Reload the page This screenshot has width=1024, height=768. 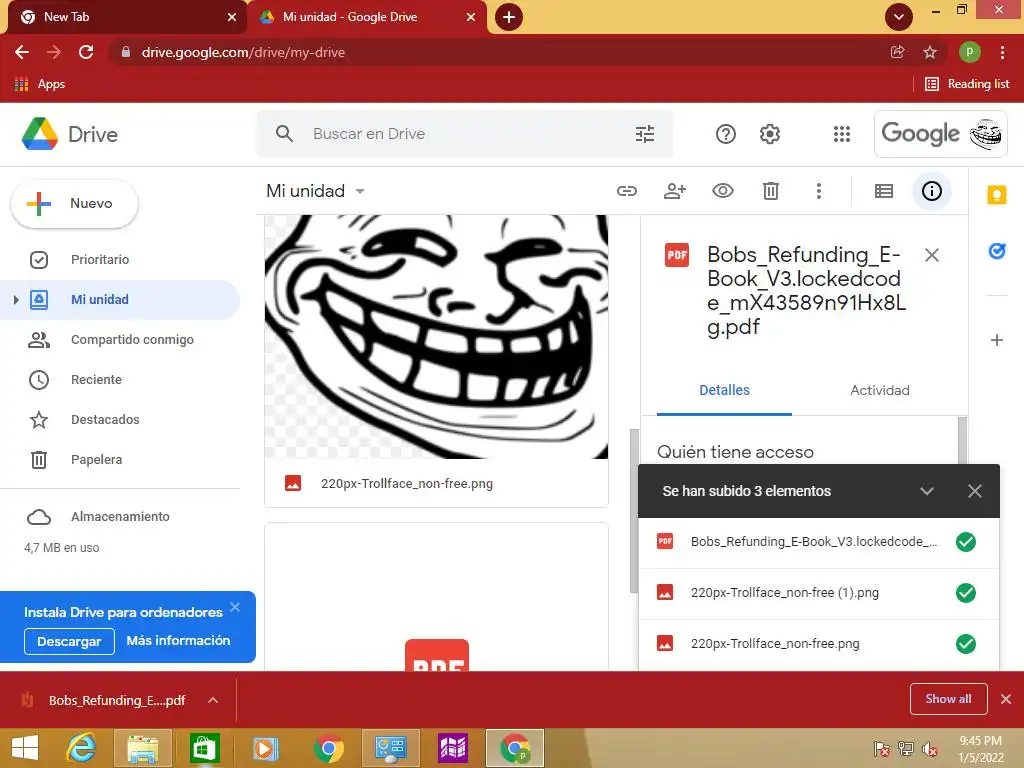(86, 52)
